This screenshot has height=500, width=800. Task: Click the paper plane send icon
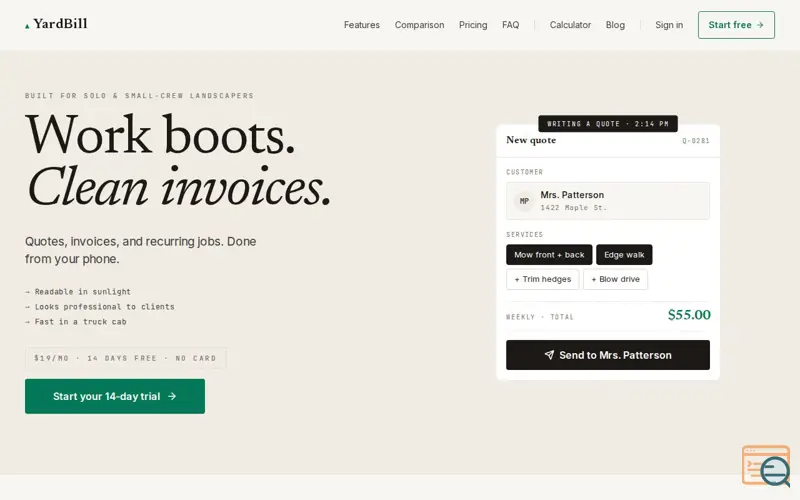[549, 355]
